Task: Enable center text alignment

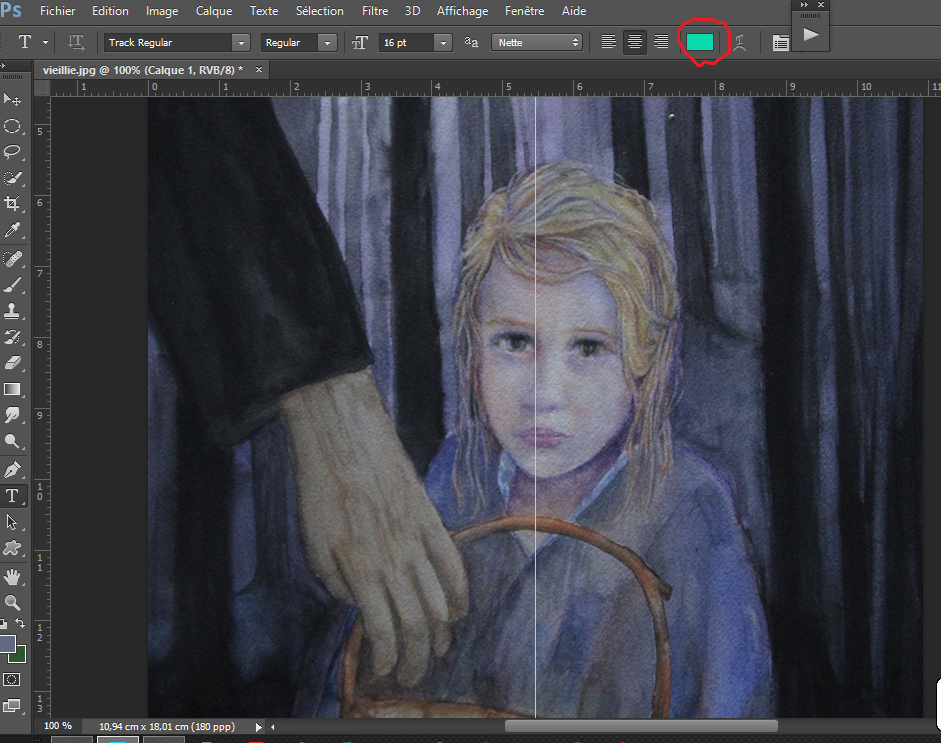Action: 634,42
